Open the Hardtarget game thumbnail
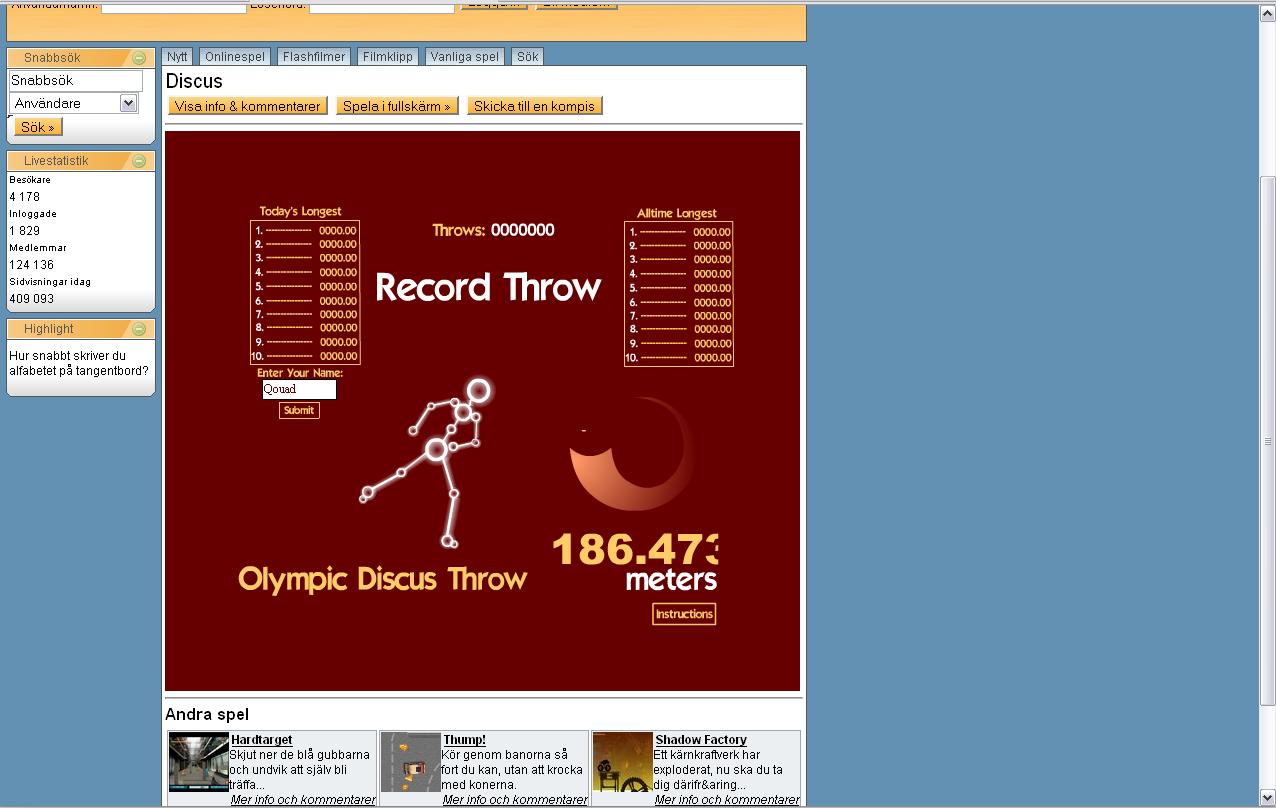Viewport: 1276px width, 808px height. [198, 763]
